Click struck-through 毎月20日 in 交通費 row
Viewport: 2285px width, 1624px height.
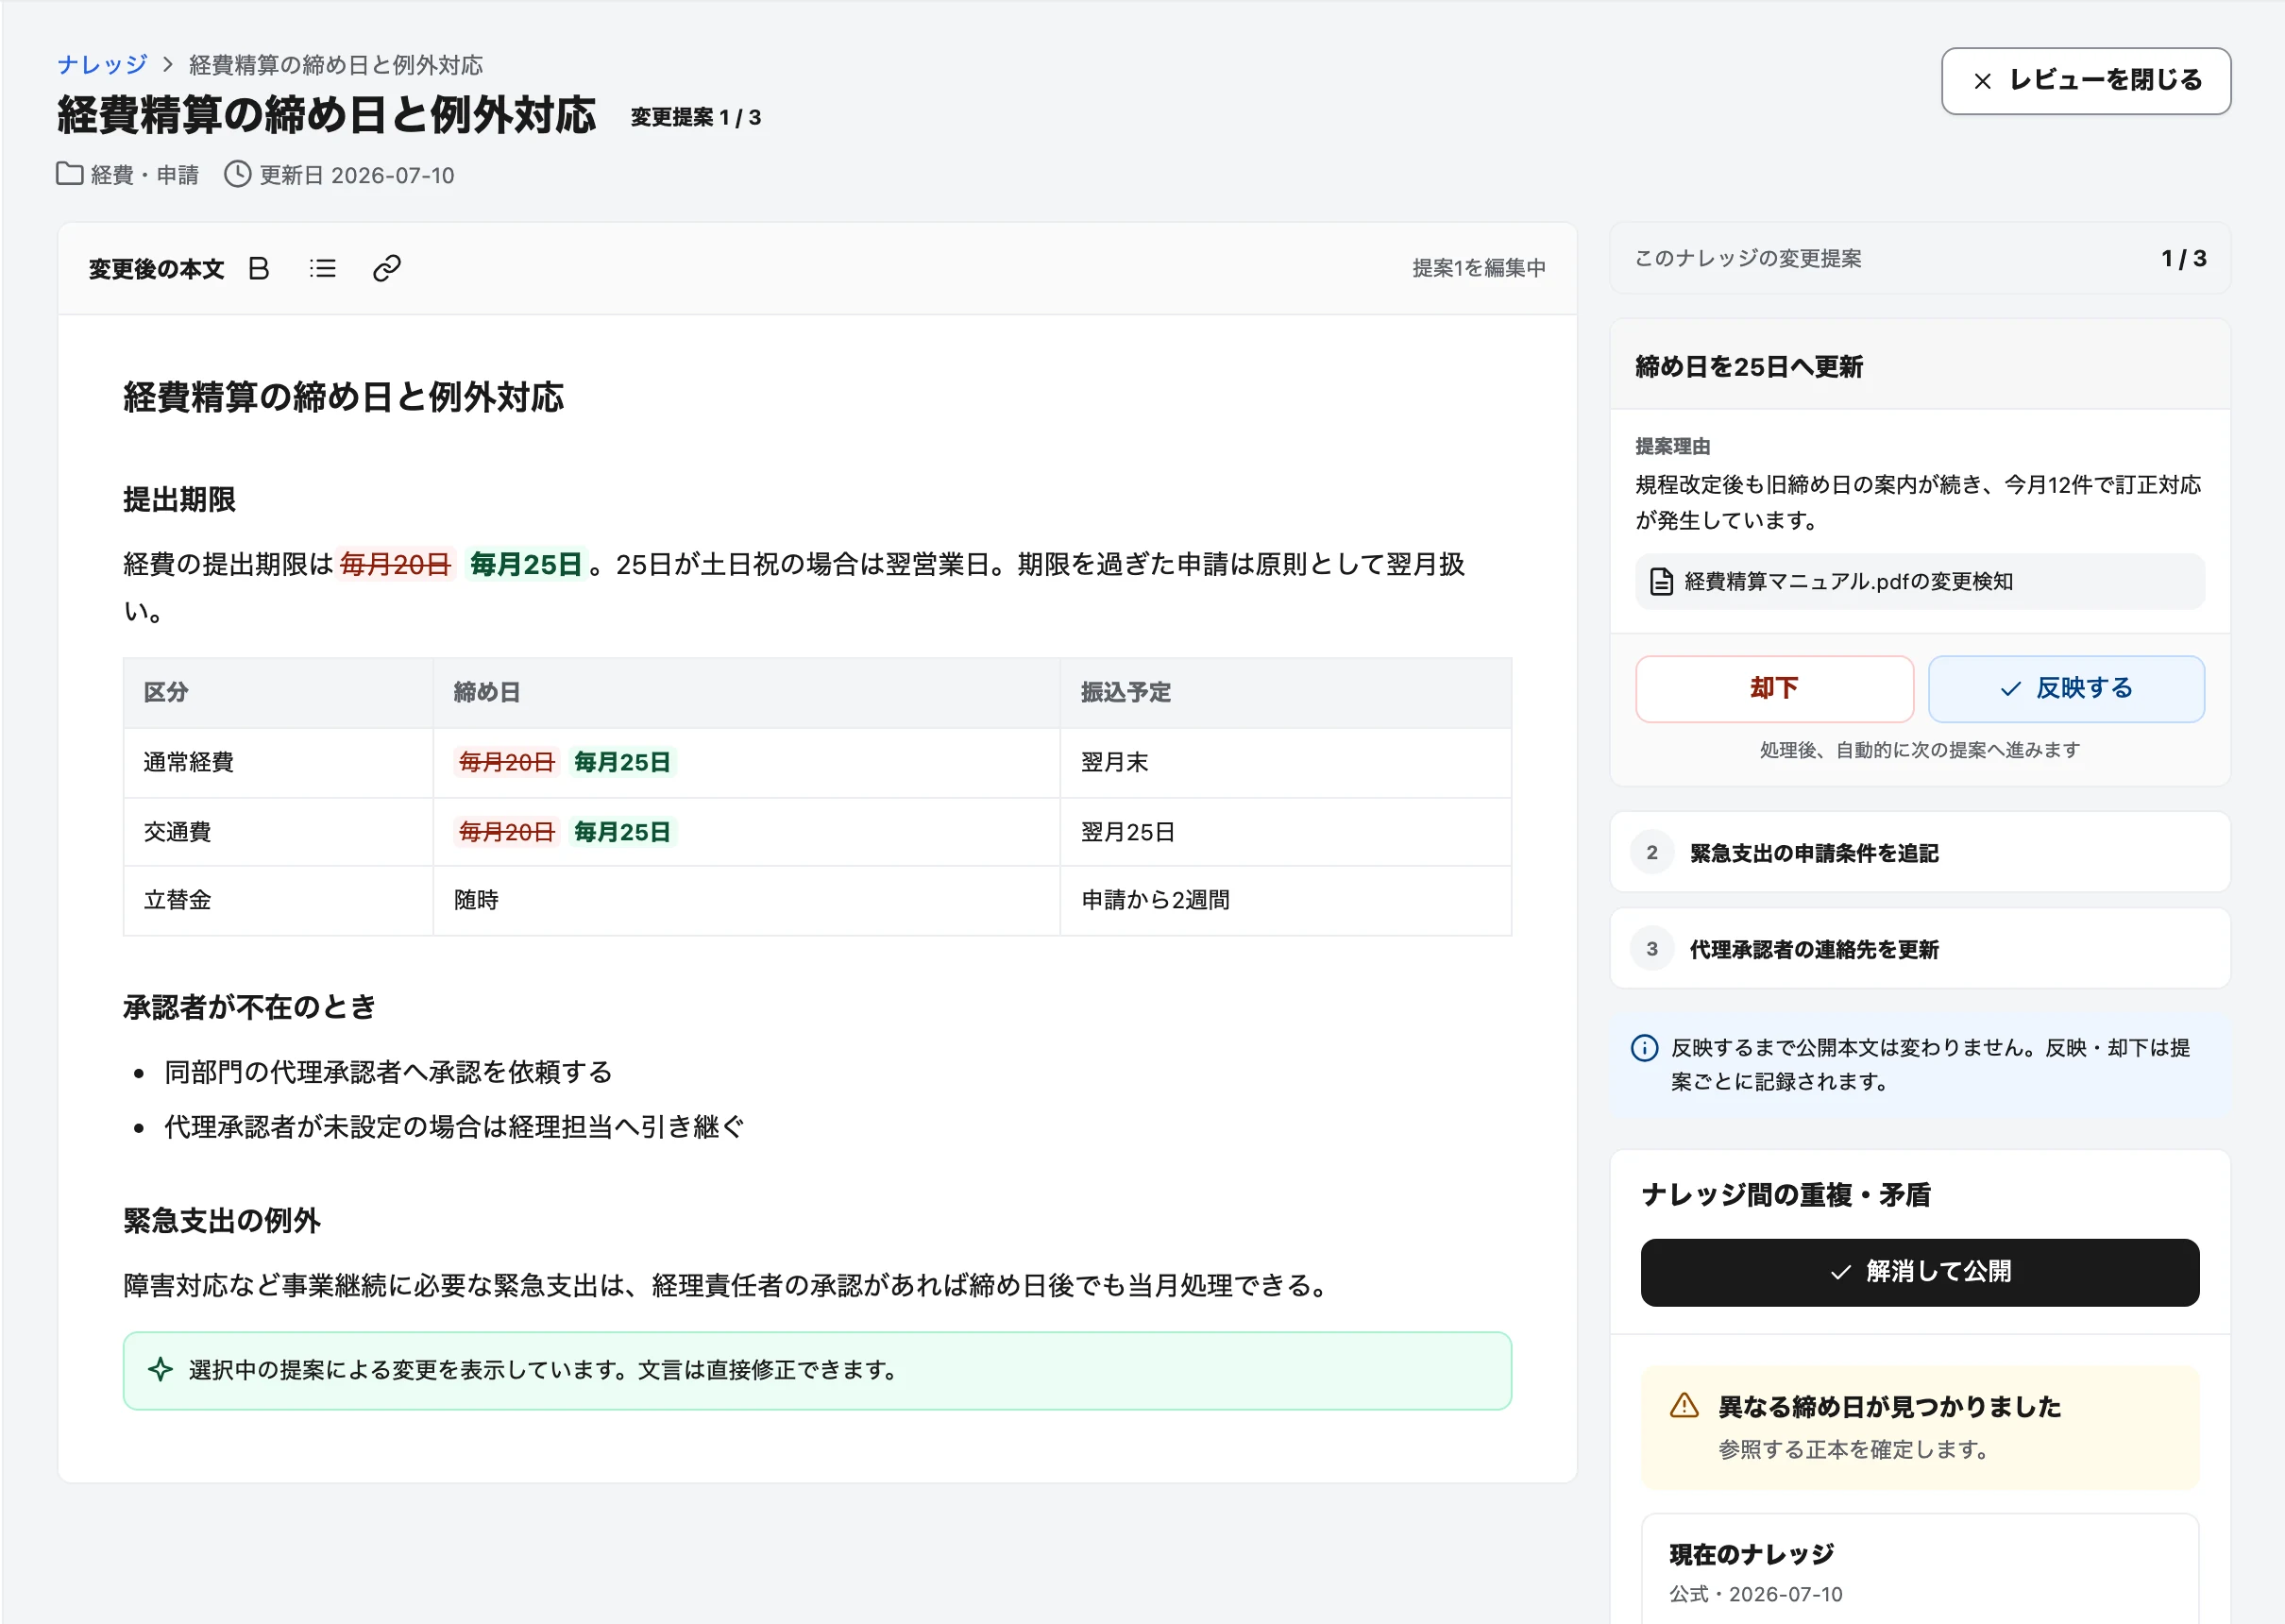click(x=506, y=832)
